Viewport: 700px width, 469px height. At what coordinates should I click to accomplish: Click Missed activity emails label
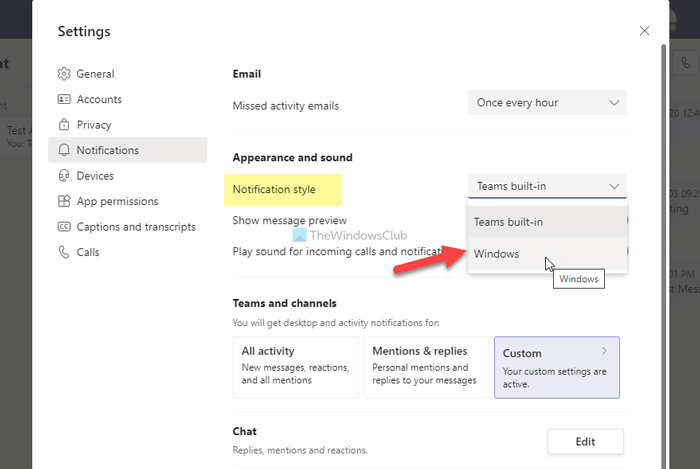click(x=286, y=106)
